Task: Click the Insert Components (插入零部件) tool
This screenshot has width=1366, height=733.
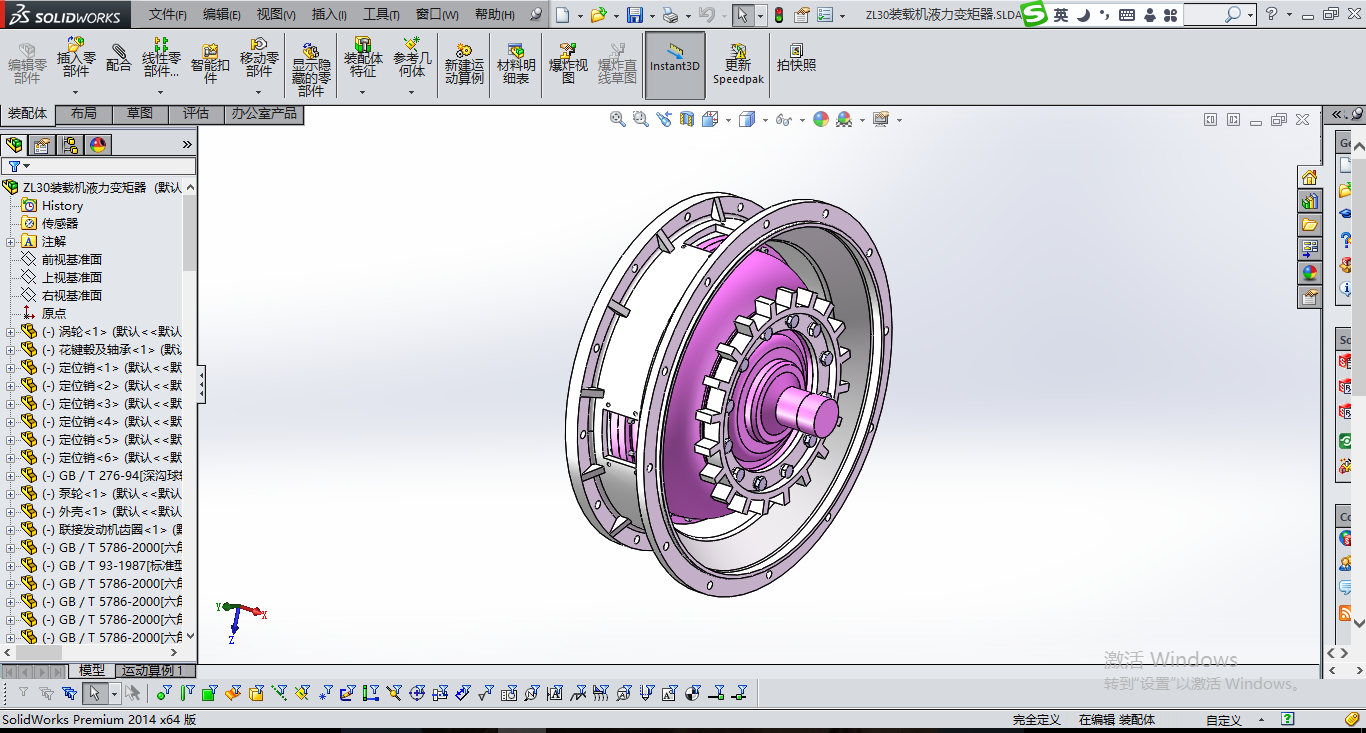Action: click(76, 57)
